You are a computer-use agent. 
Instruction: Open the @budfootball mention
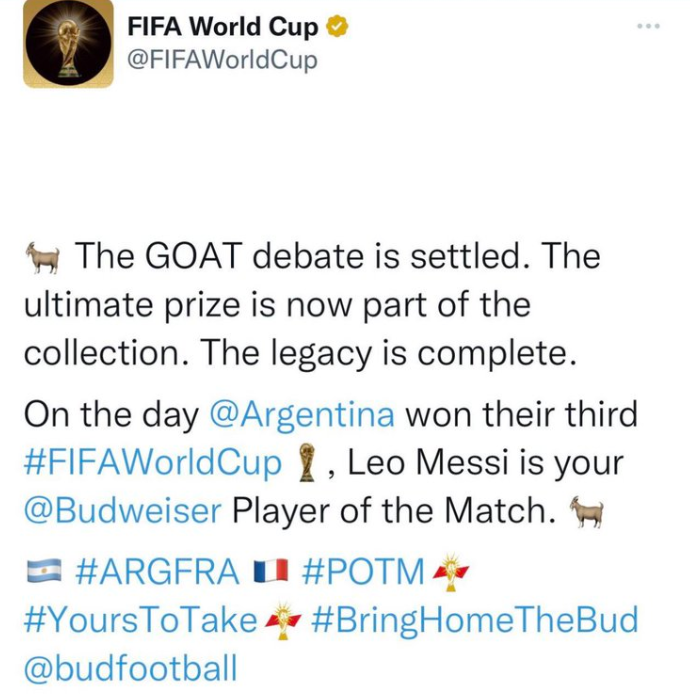130,668
